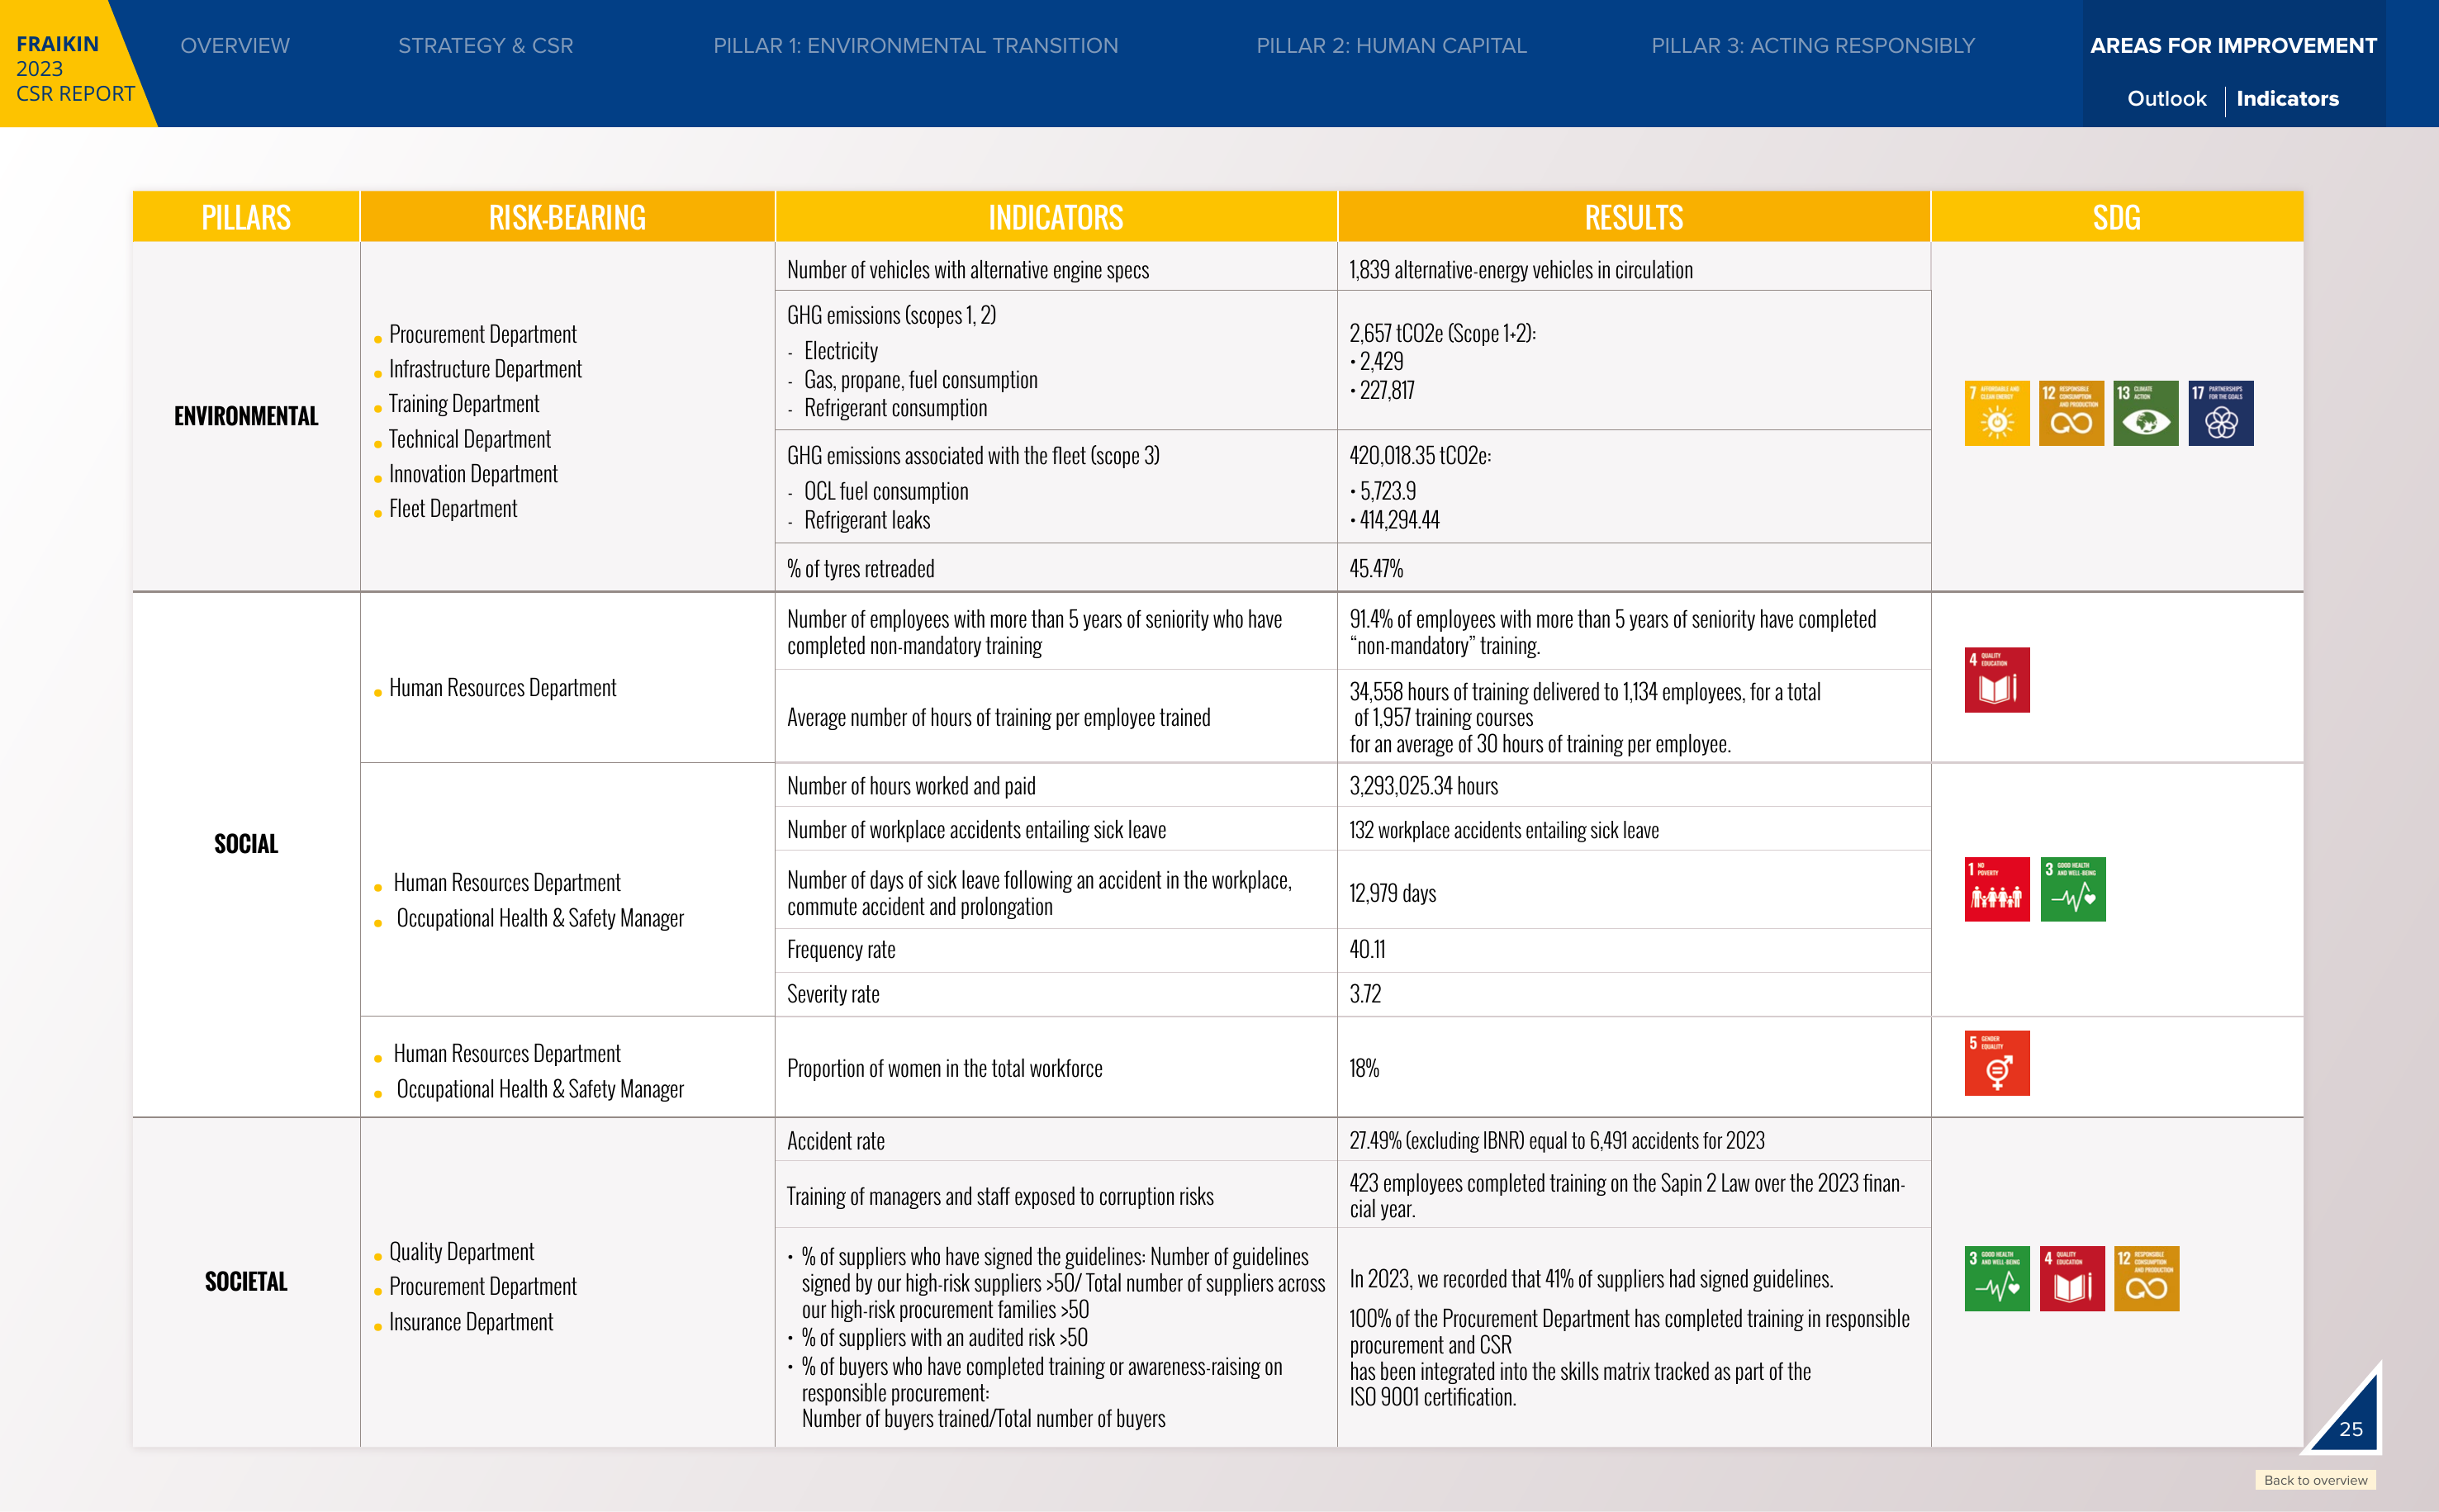Click 'Accident rate' indicator
The image size is (2439, 1512).
pyautogui.click(x=835, y=1141)
